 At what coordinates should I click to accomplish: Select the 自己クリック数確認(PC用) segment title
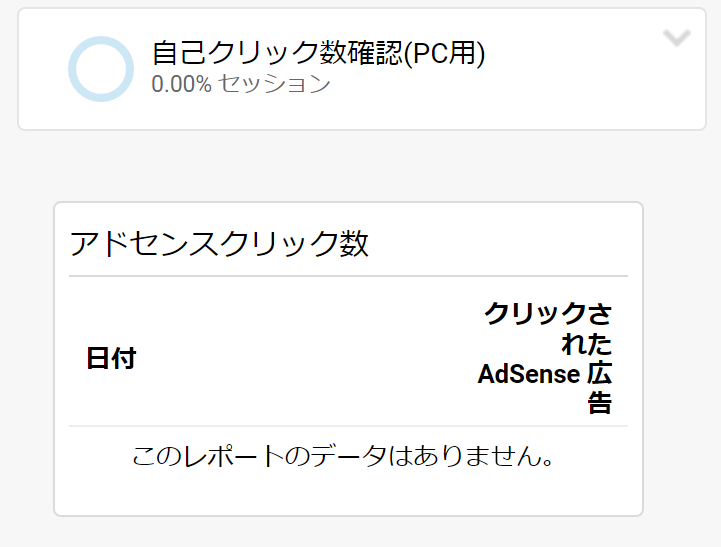pos(318,53)
